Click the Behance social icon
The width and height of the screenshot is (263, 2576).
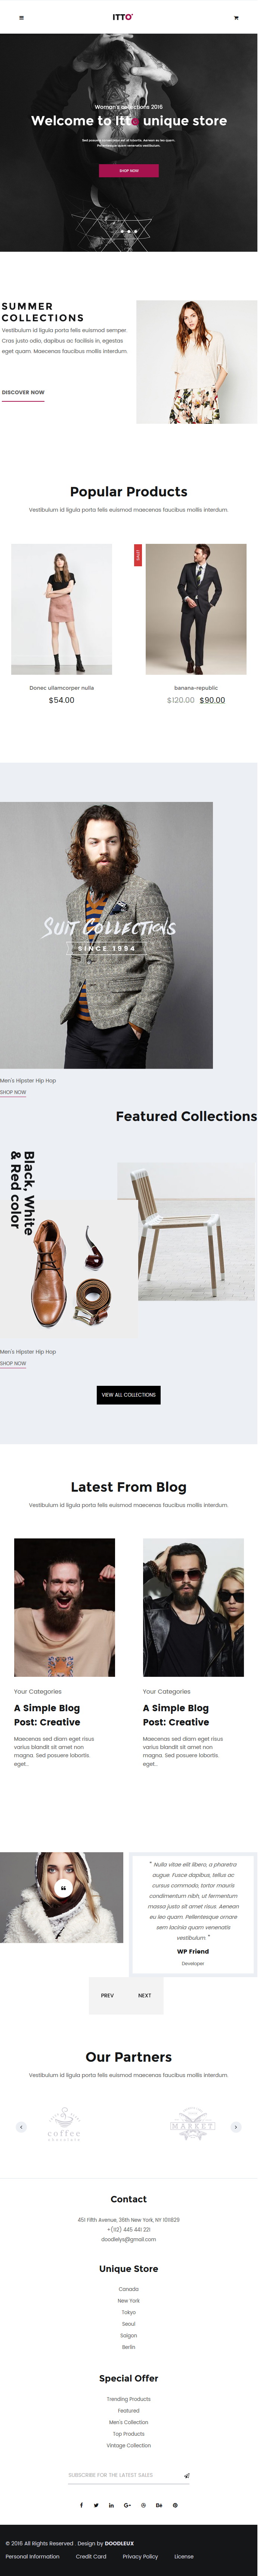point(159,2505)
